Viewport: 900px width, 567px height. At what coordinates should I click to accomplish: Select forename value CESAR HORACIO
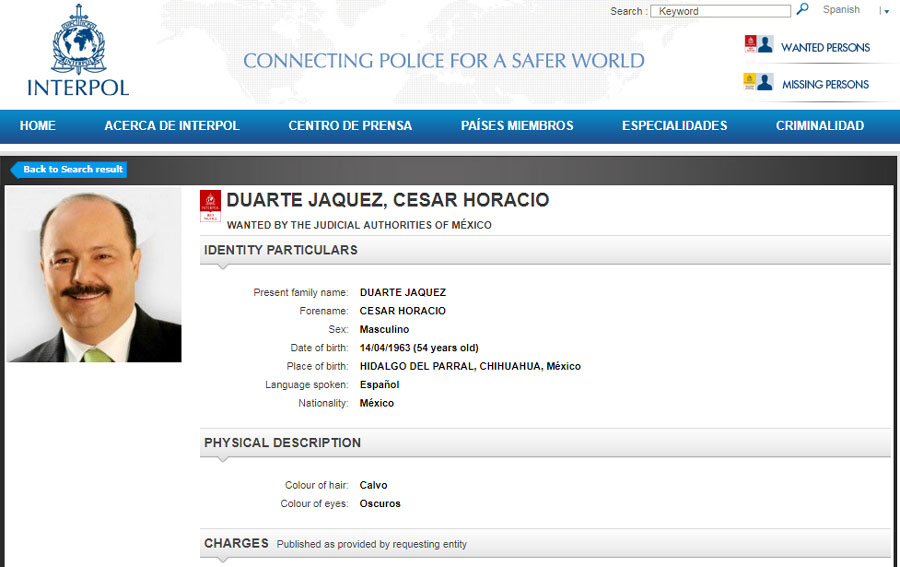tap(403, 310)
